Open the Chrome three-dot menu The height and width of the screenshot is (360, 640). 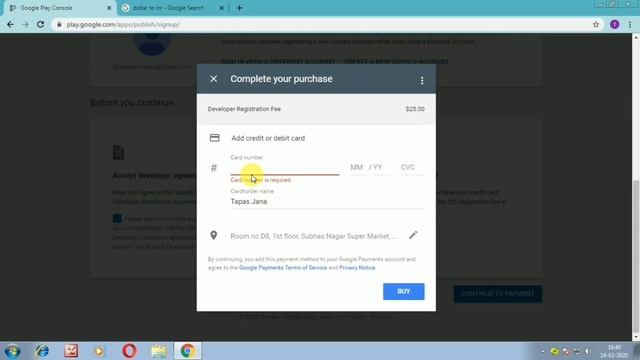[x=630, y=24]
